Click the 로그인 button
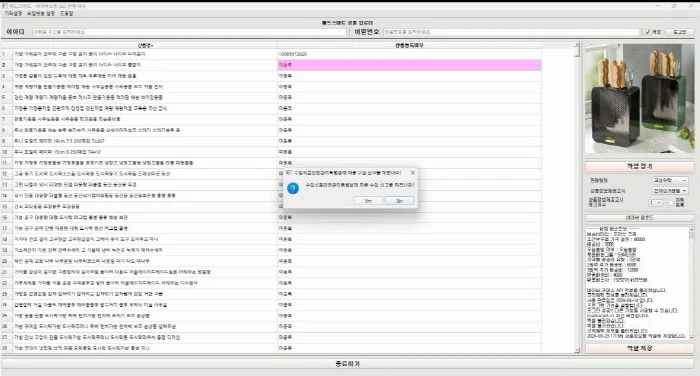 (679, 32)
